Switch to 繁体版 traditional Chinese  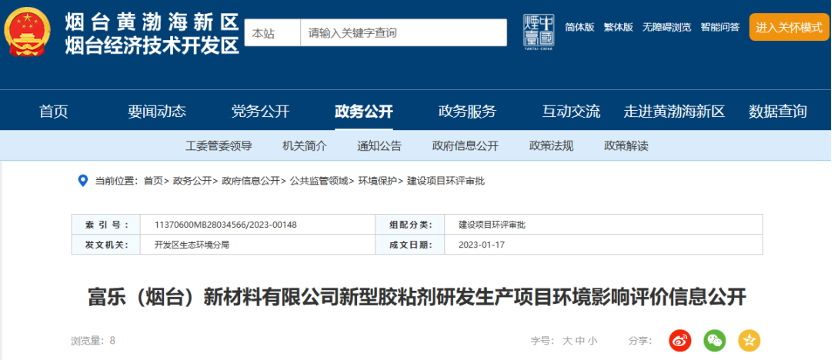[x=618, y=27]
